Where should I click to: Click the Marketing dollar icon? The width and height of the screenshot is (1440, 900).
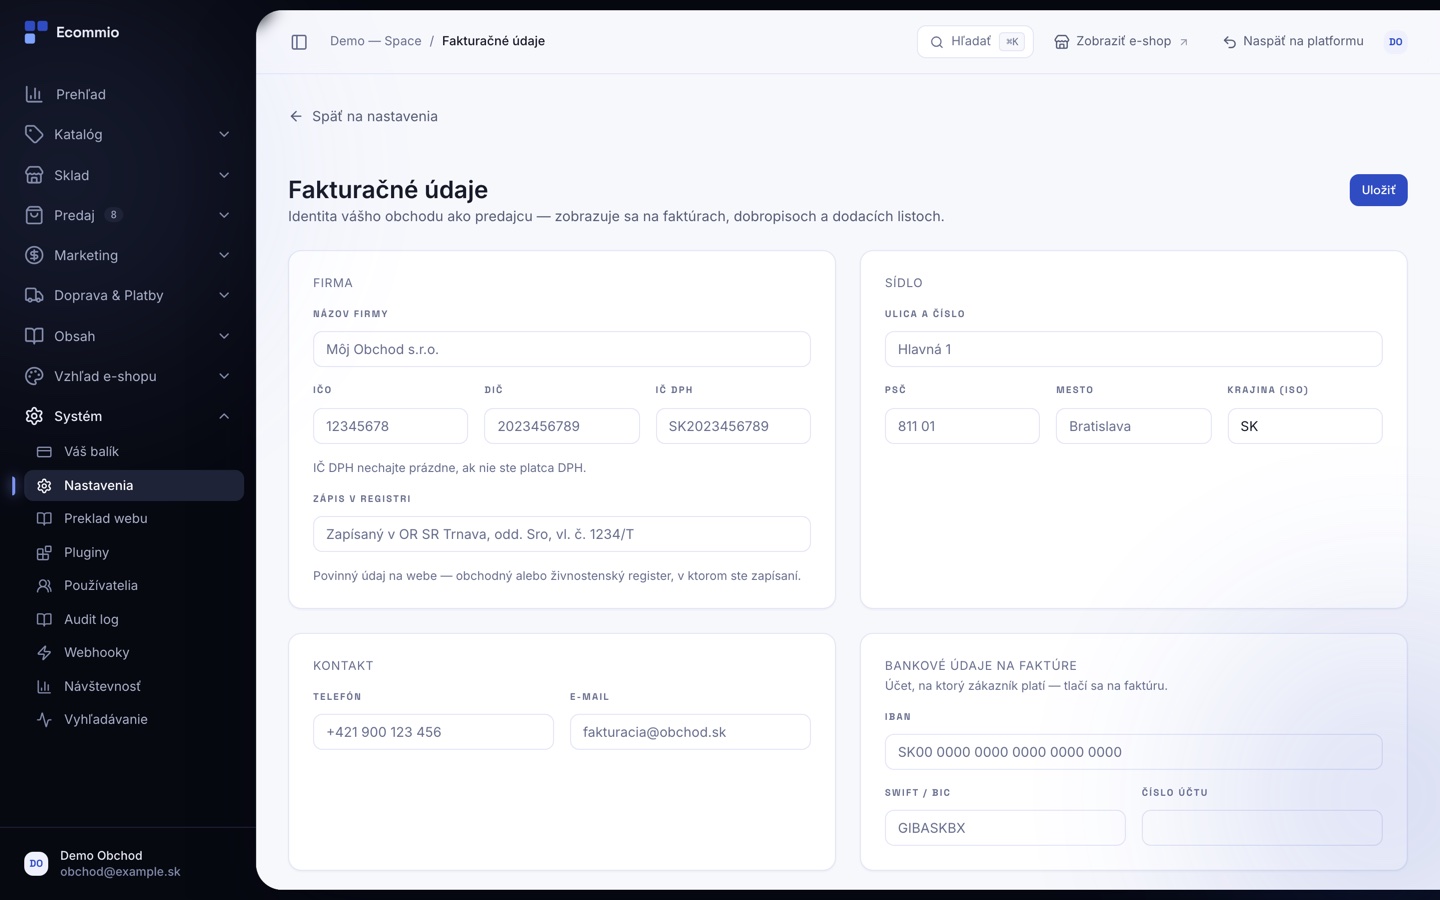34,255
